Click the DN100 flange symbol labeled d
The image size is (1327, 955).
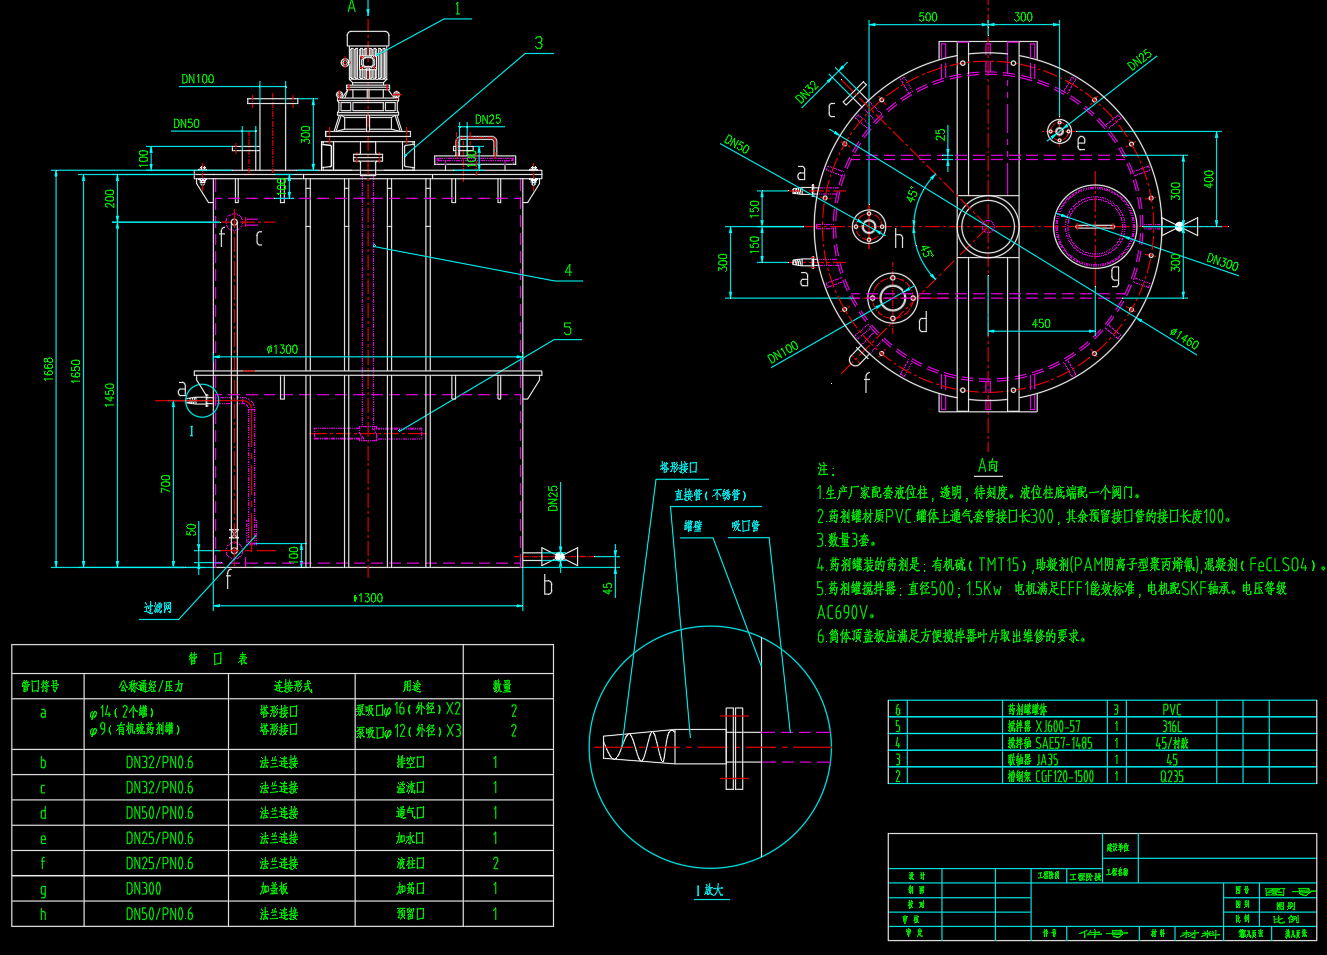tap(892, 297)
